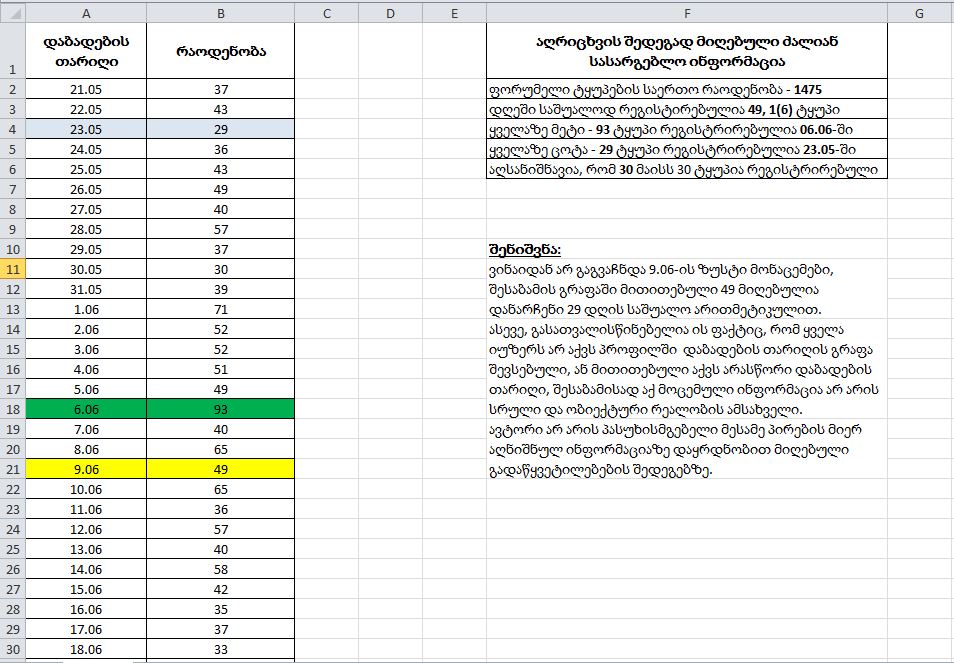Click date cell 5.06
Viewport: 954px width, 663px height.
[86, 389]
